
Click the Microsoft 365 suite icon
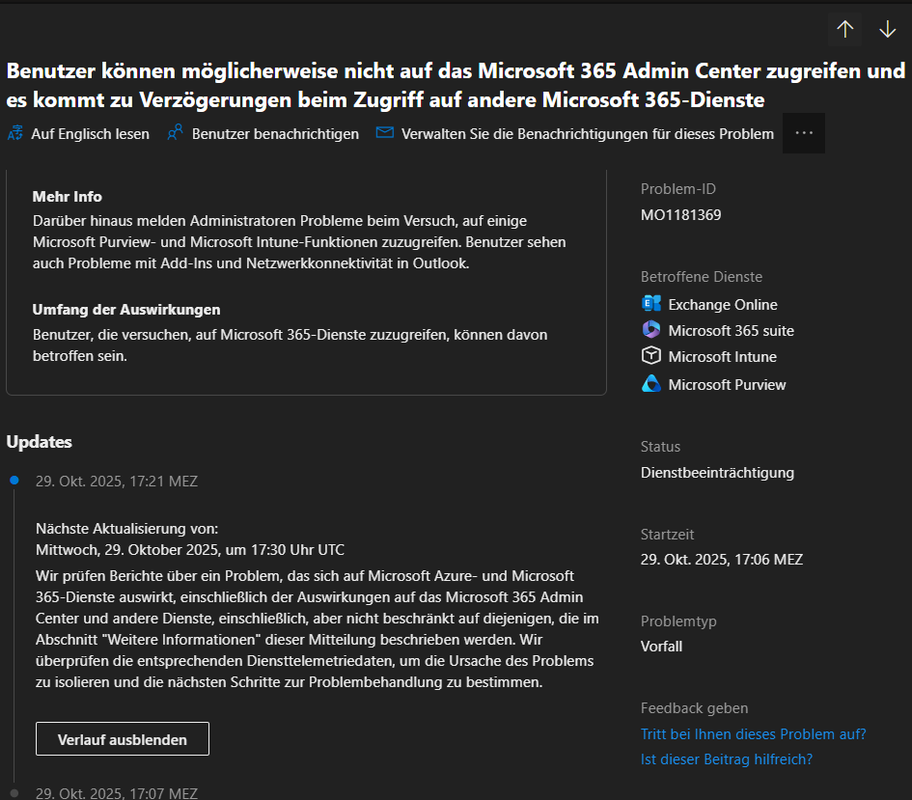click(651, 329)
